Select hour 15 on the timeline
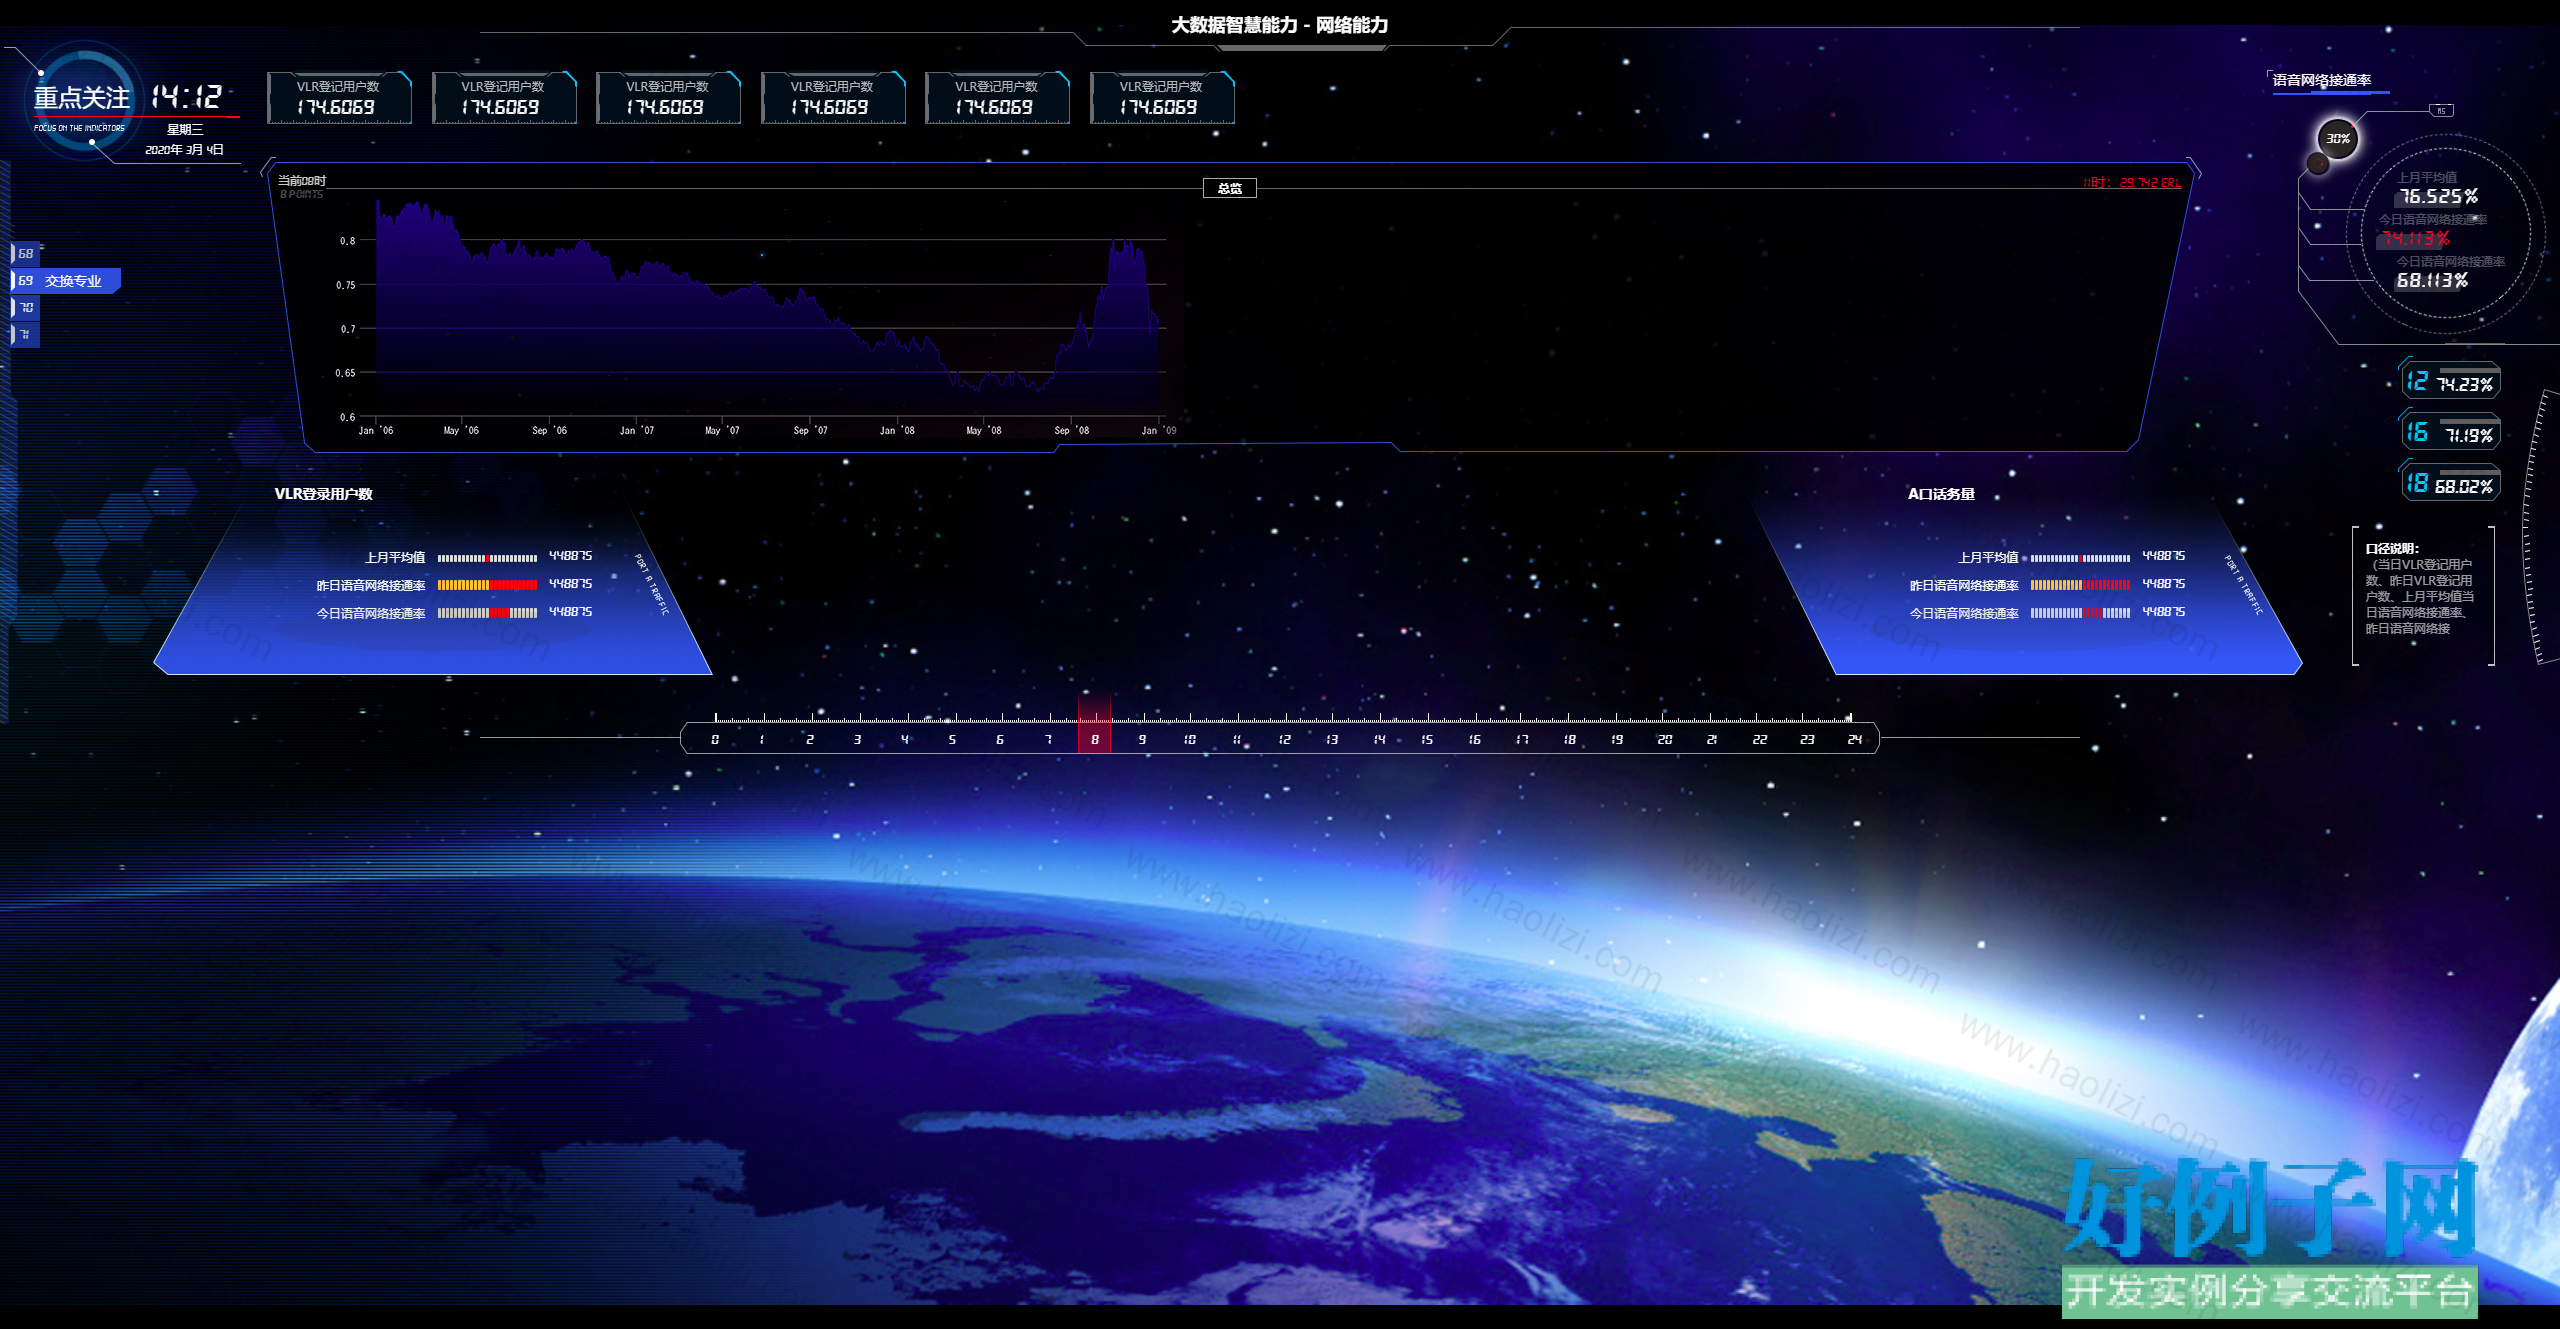Image resolution: width=2560 pixels, height=1329 pixels. (x=1427, y=740)
